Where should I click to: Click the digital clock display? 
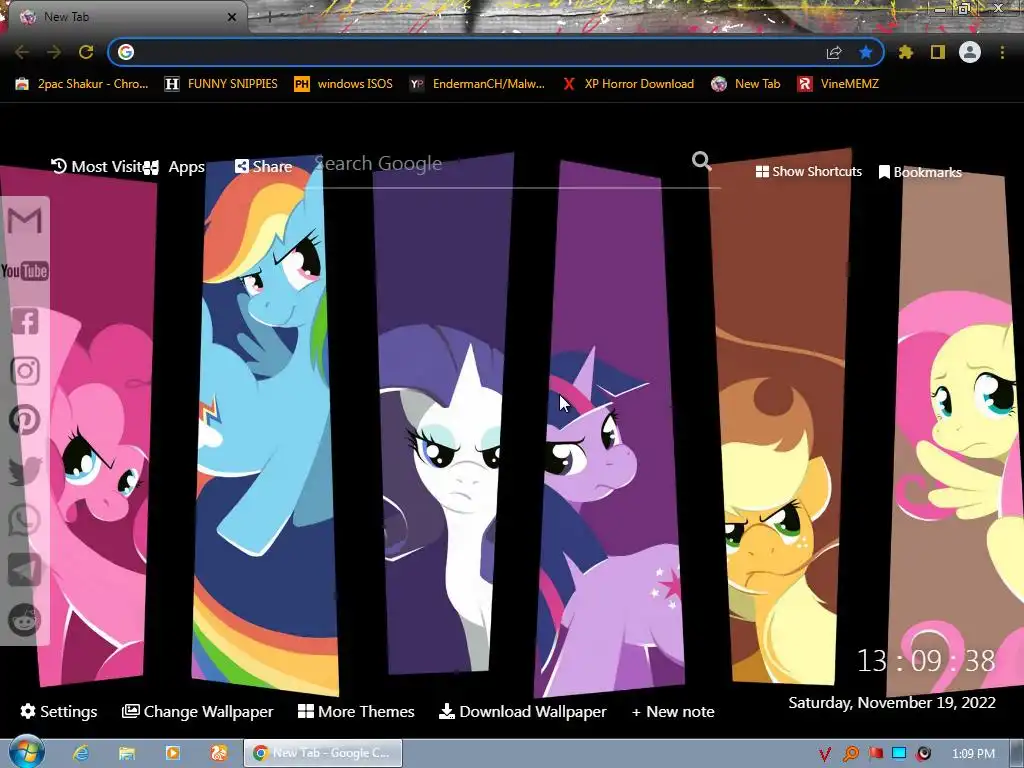coord(926,661)
